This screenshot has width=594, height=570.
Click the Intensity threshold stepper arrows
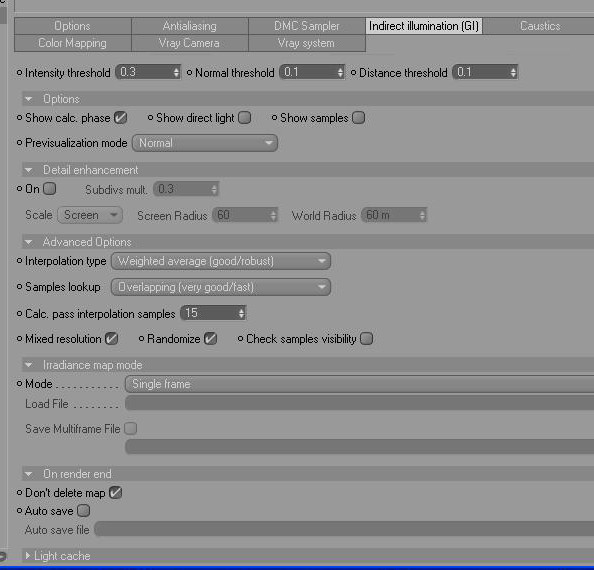(176, 72)
